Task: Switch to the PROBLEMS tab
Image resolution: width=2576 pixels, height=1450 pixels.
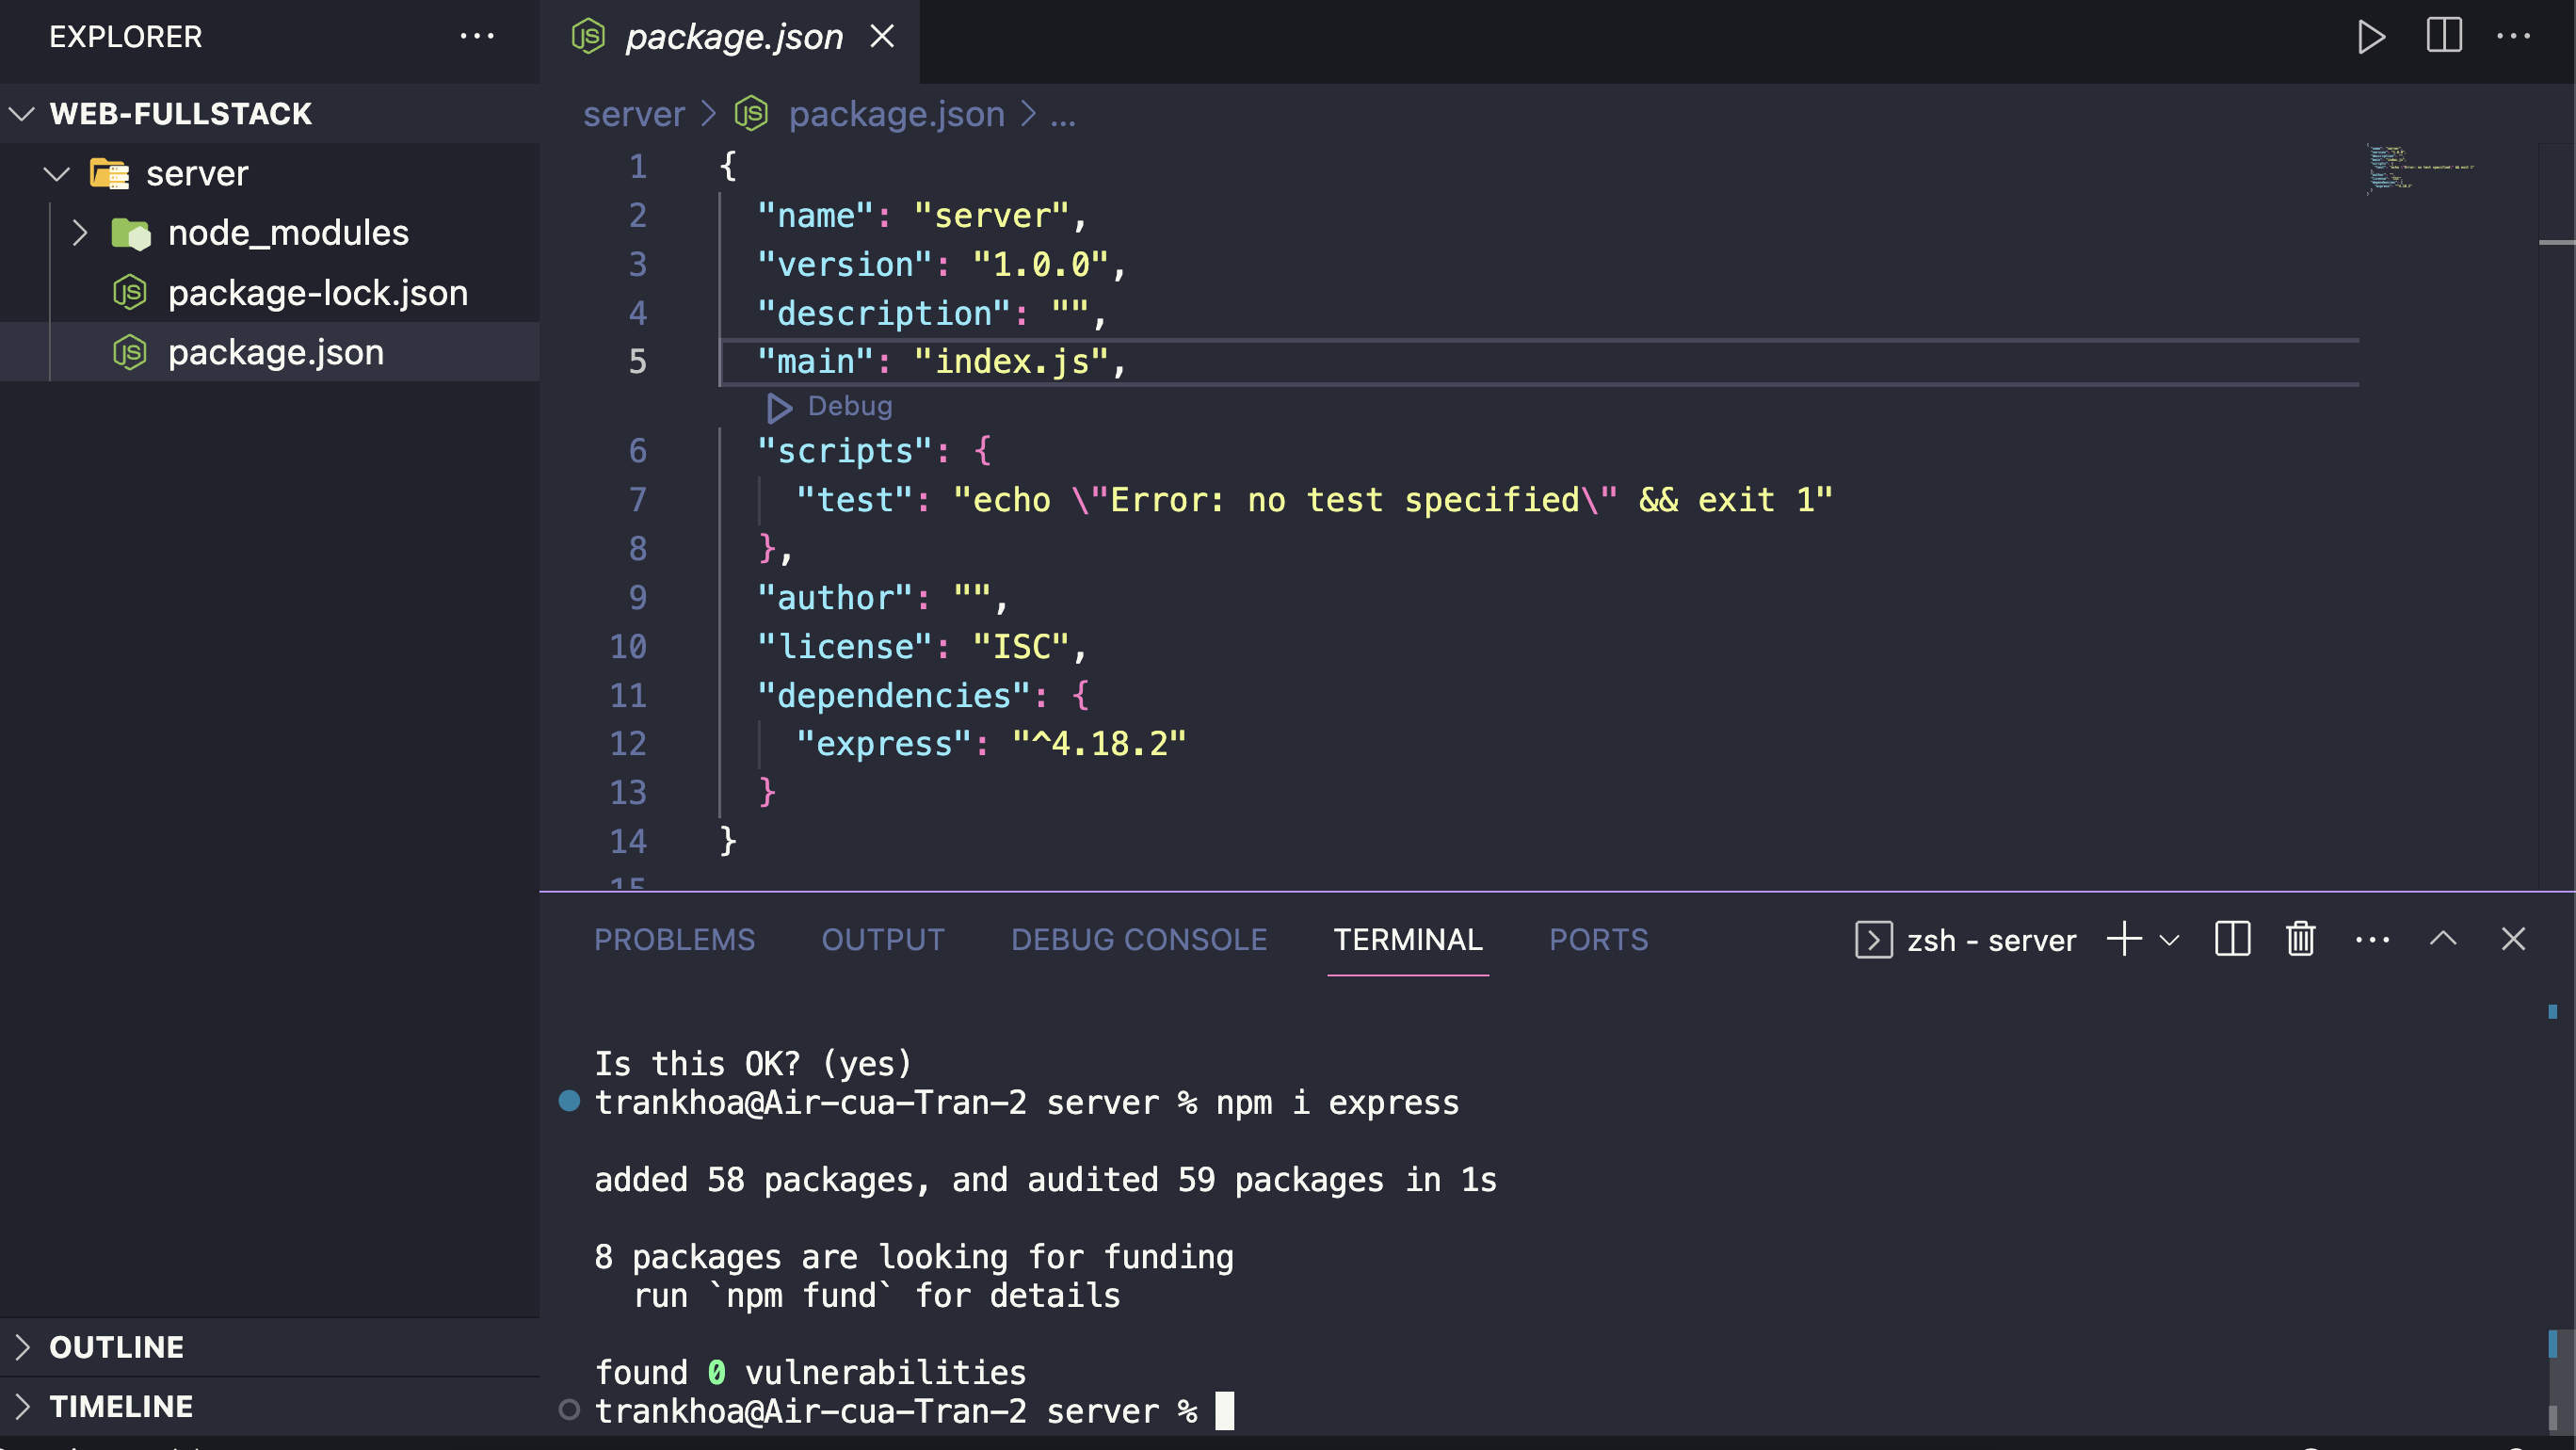Action: pos(674,939)
